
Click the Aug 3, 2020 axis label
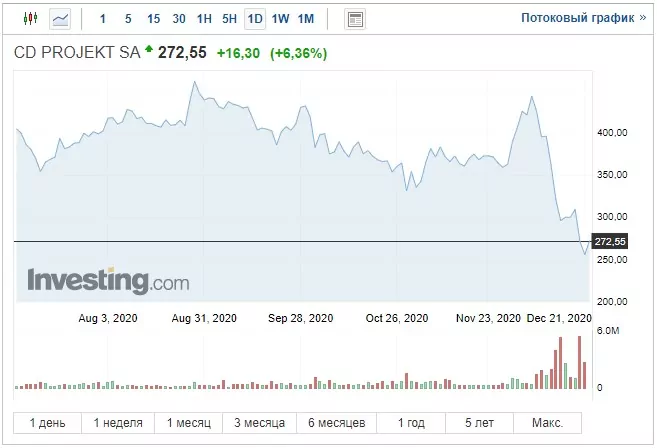coord(108,318)
